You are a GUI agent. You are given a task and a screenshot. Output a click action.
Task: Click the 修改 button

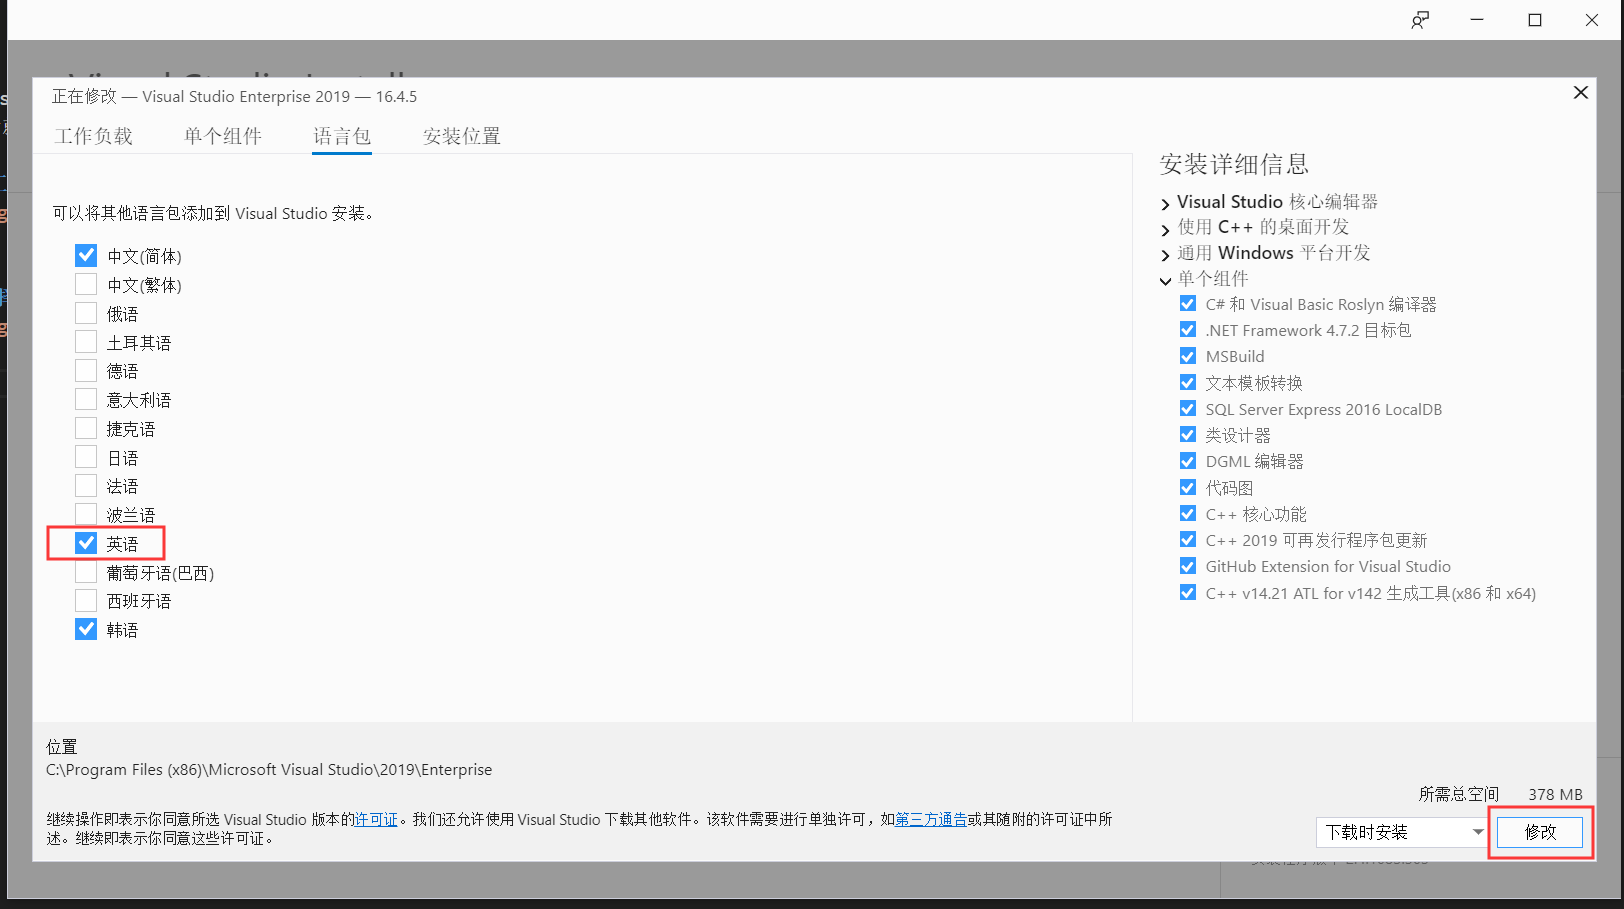click(x=1540, y=832)
